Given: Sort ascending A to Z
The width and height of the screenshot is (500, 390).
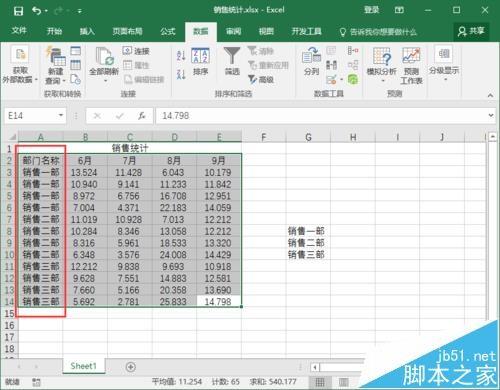Looking at the screenshot, I should pyautogui.click(x=181, y=55).
